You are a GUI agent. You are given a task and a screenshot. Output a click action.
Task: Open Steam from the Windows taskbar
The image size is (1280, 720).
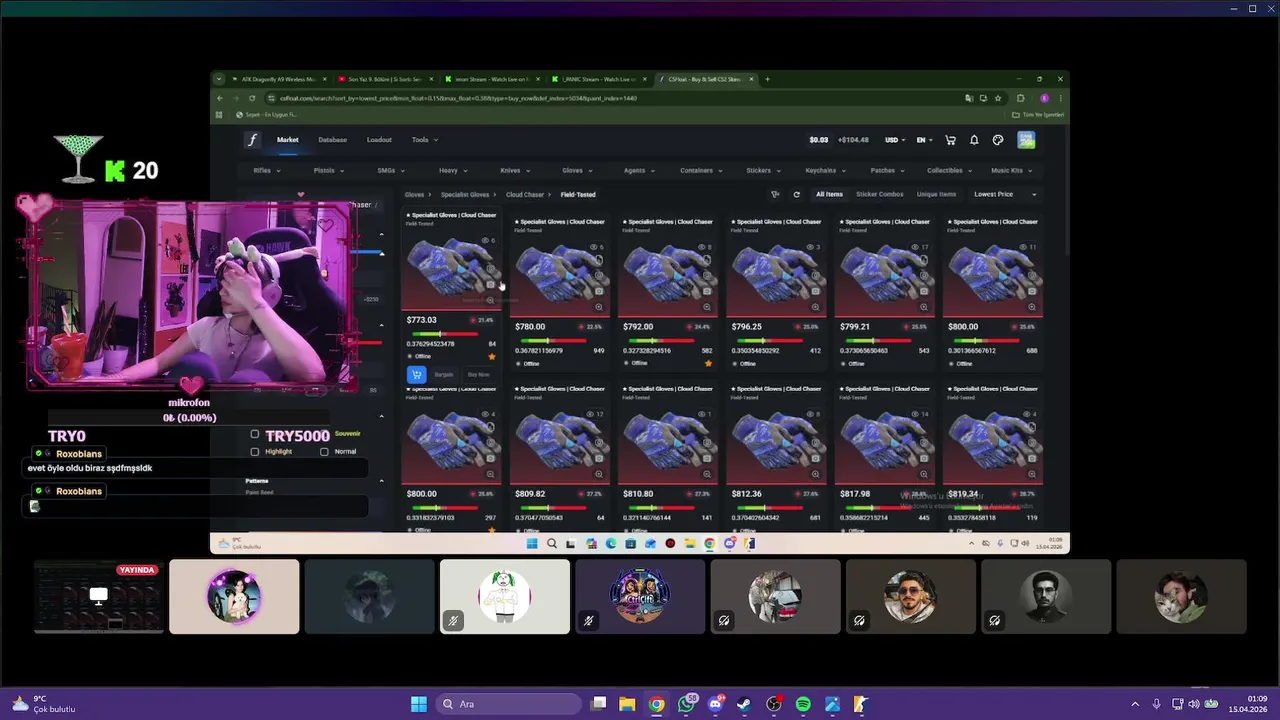[744, 704]
